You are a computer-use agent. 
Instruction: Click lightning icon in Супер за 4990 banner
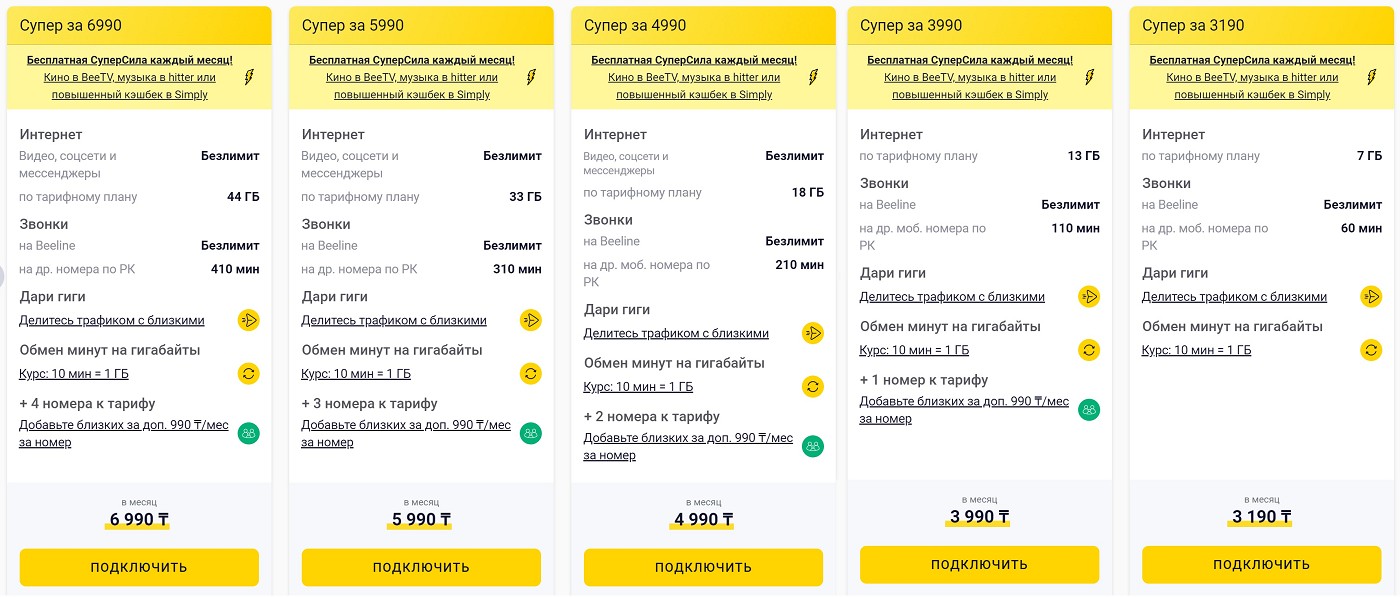pos(814,77)
